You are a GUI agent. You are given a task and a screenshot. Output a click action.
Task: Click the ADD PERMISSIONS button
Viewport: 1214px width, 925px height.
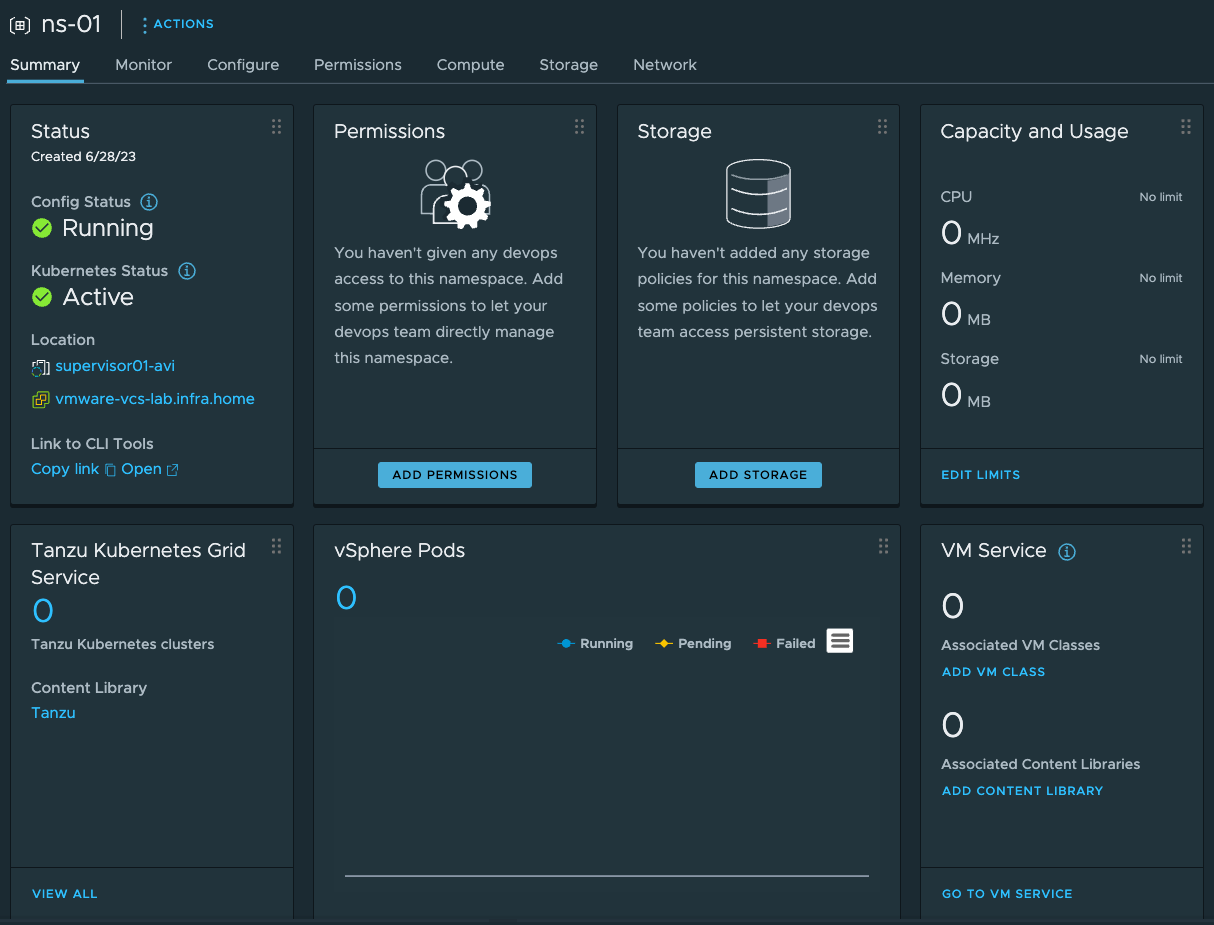pyautogui.click(x=454, y=475)
